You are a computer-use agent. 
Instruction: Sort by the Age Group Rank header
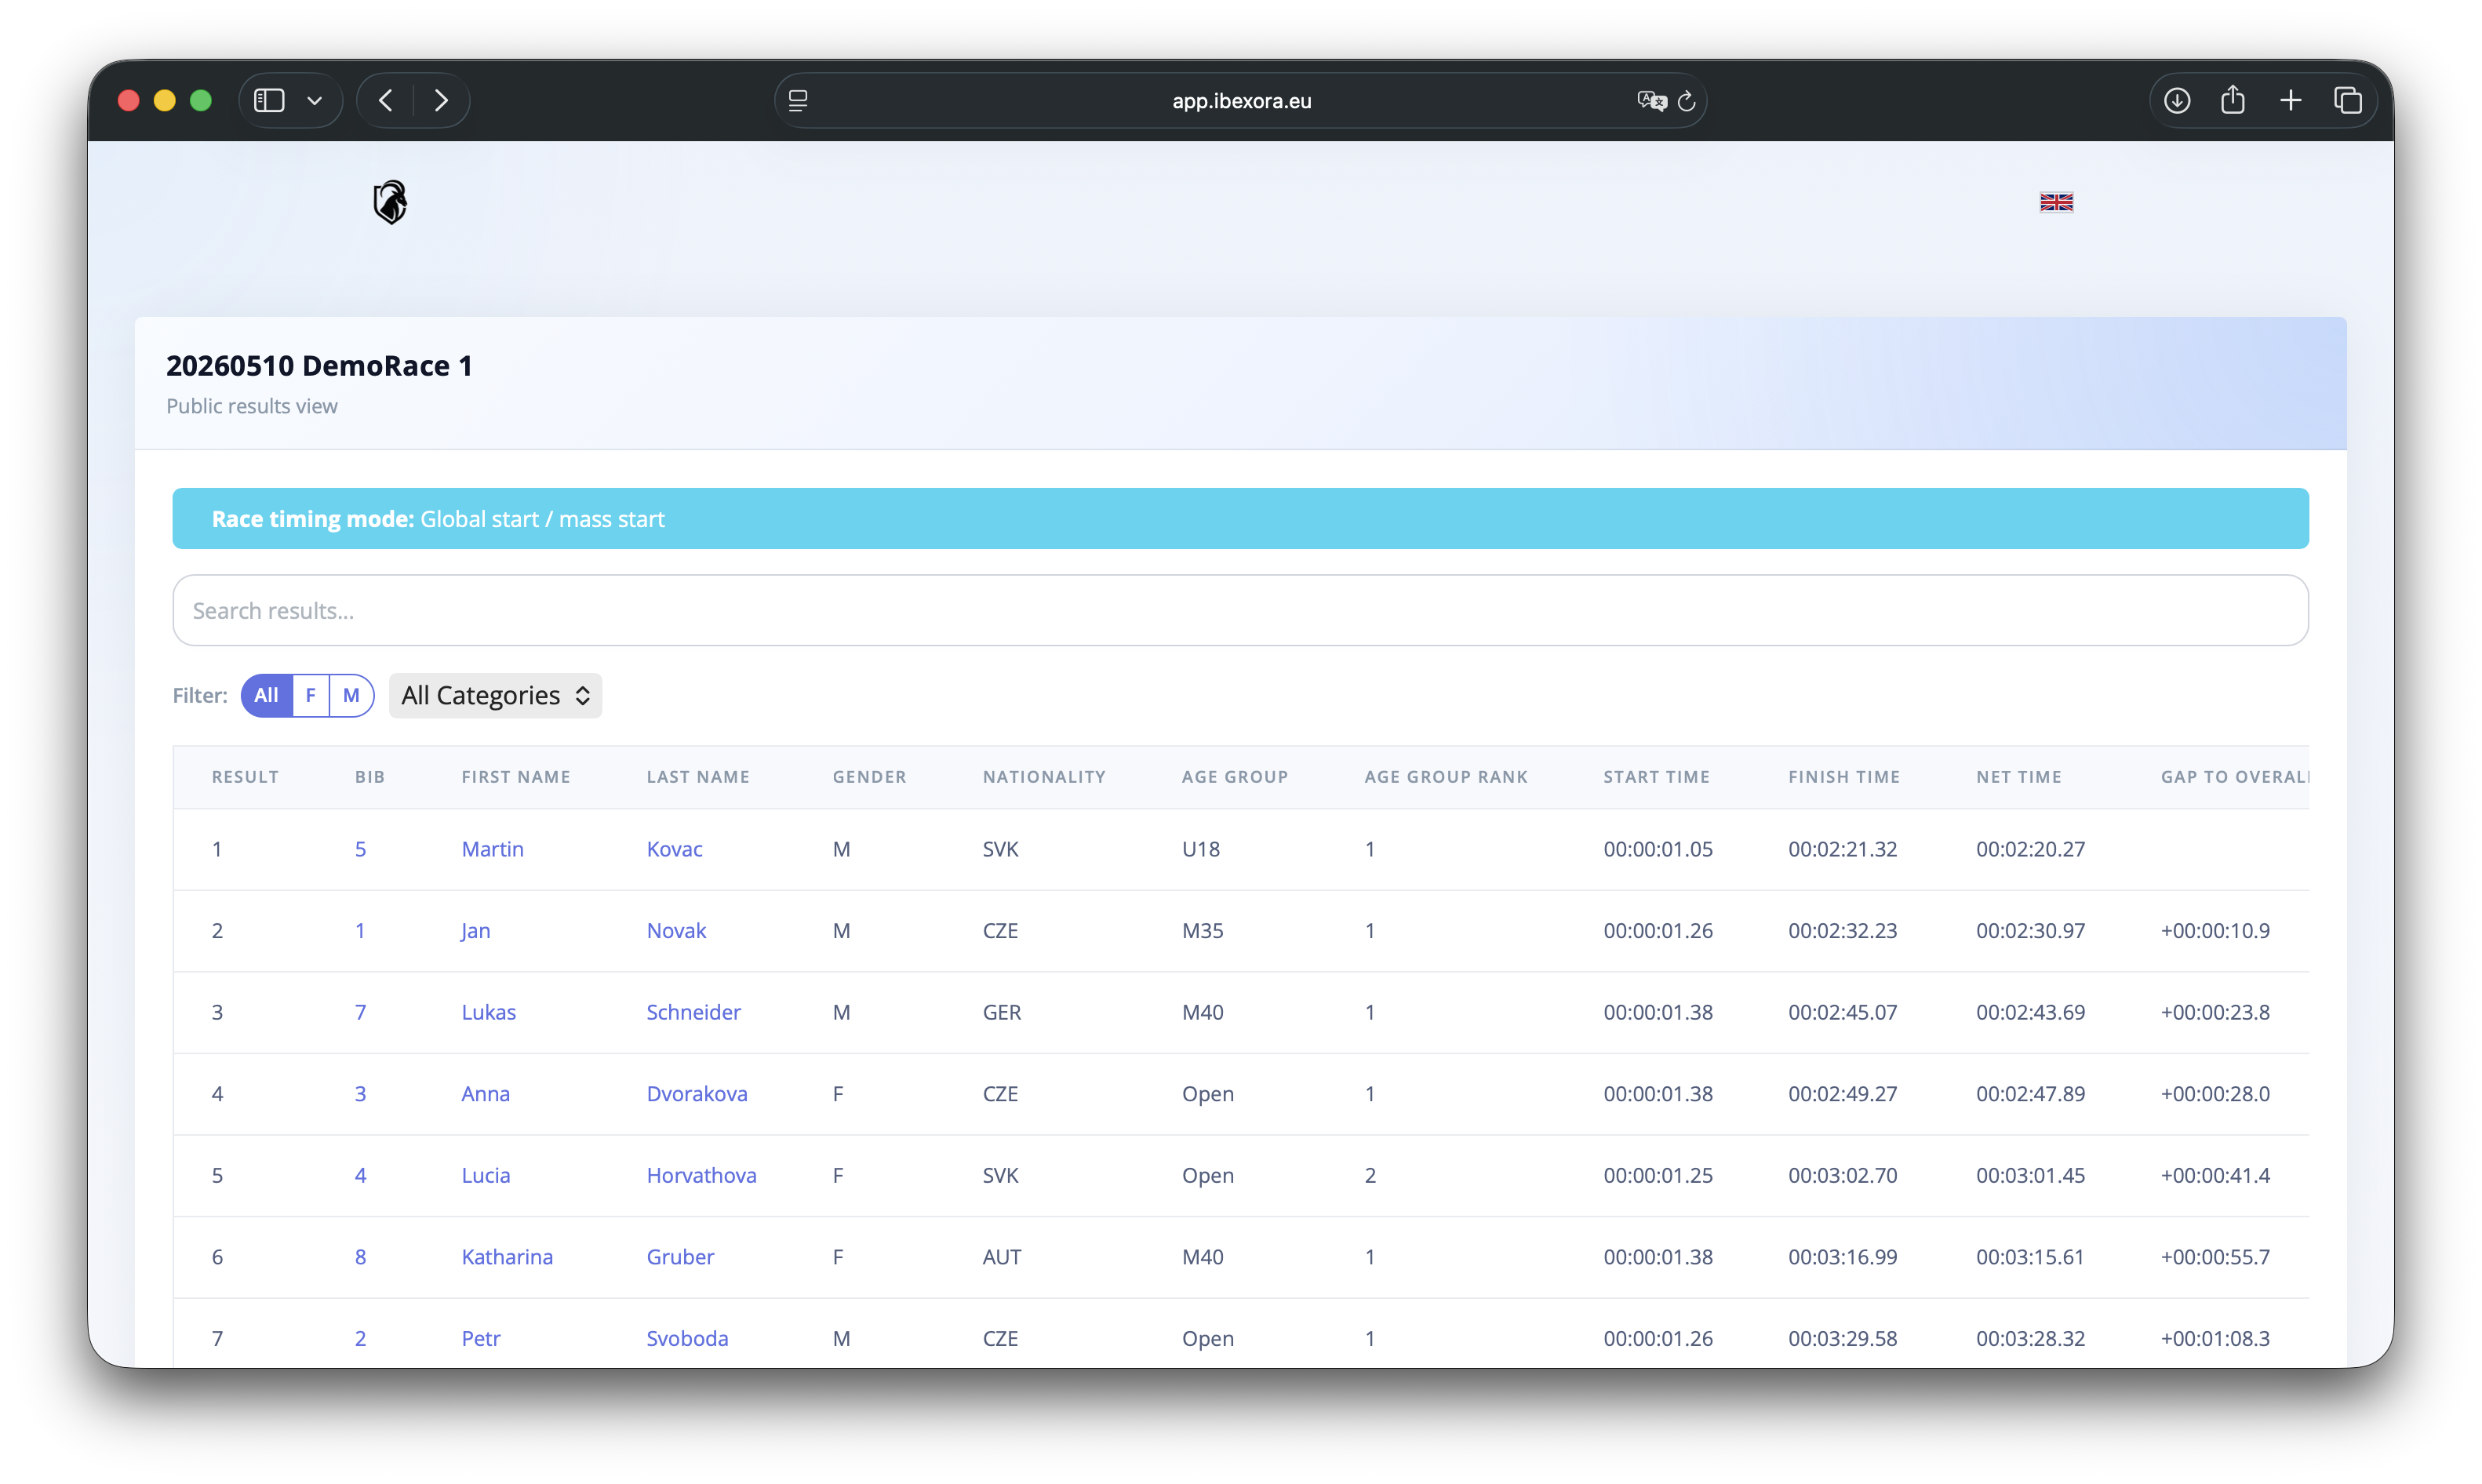[1446, 777]
